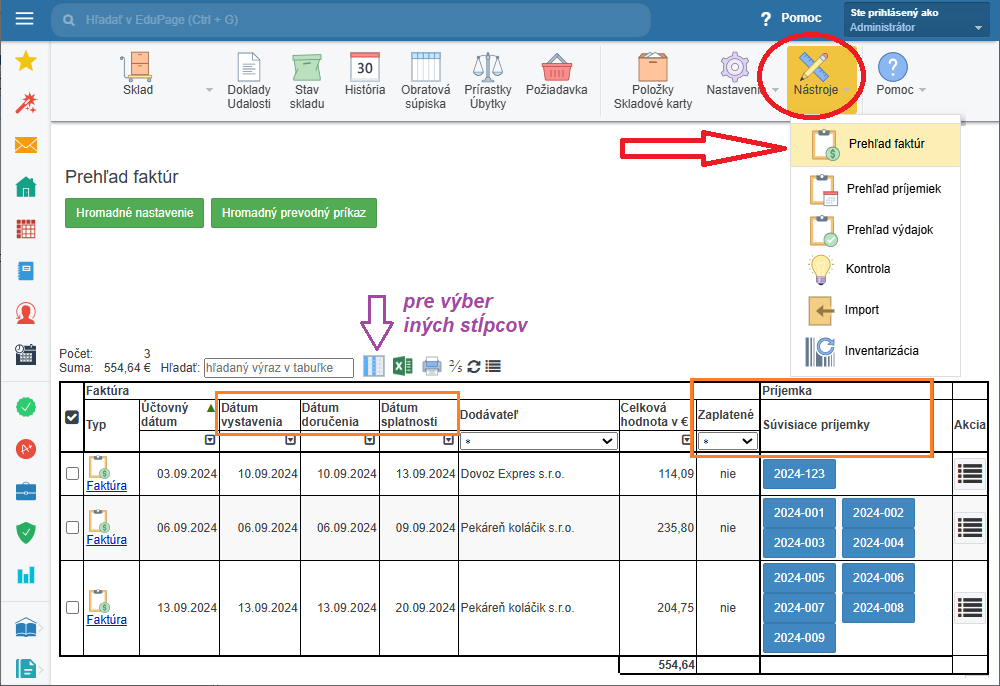Click Hromadné nastavenie button
The height and width of the screenshot is (686, 1000).
(x=134, y=213)
